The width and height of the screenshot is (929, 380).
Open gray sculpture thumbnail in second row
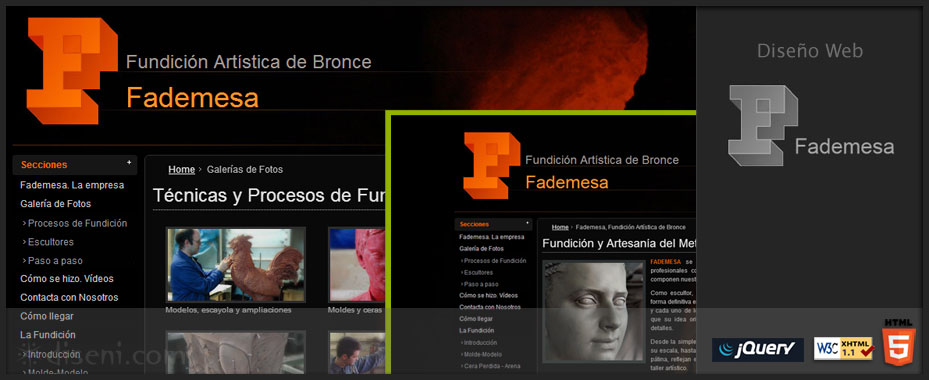235,352
